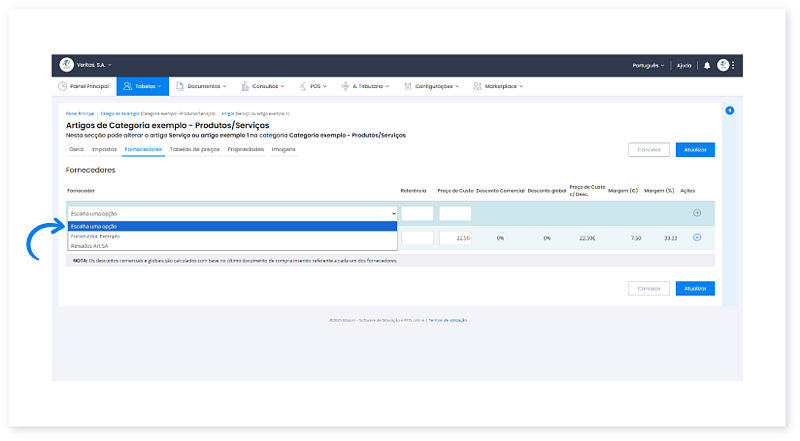Open the Português language dropdown
Viewport: 800px width, 441px height.
(649, 65)
